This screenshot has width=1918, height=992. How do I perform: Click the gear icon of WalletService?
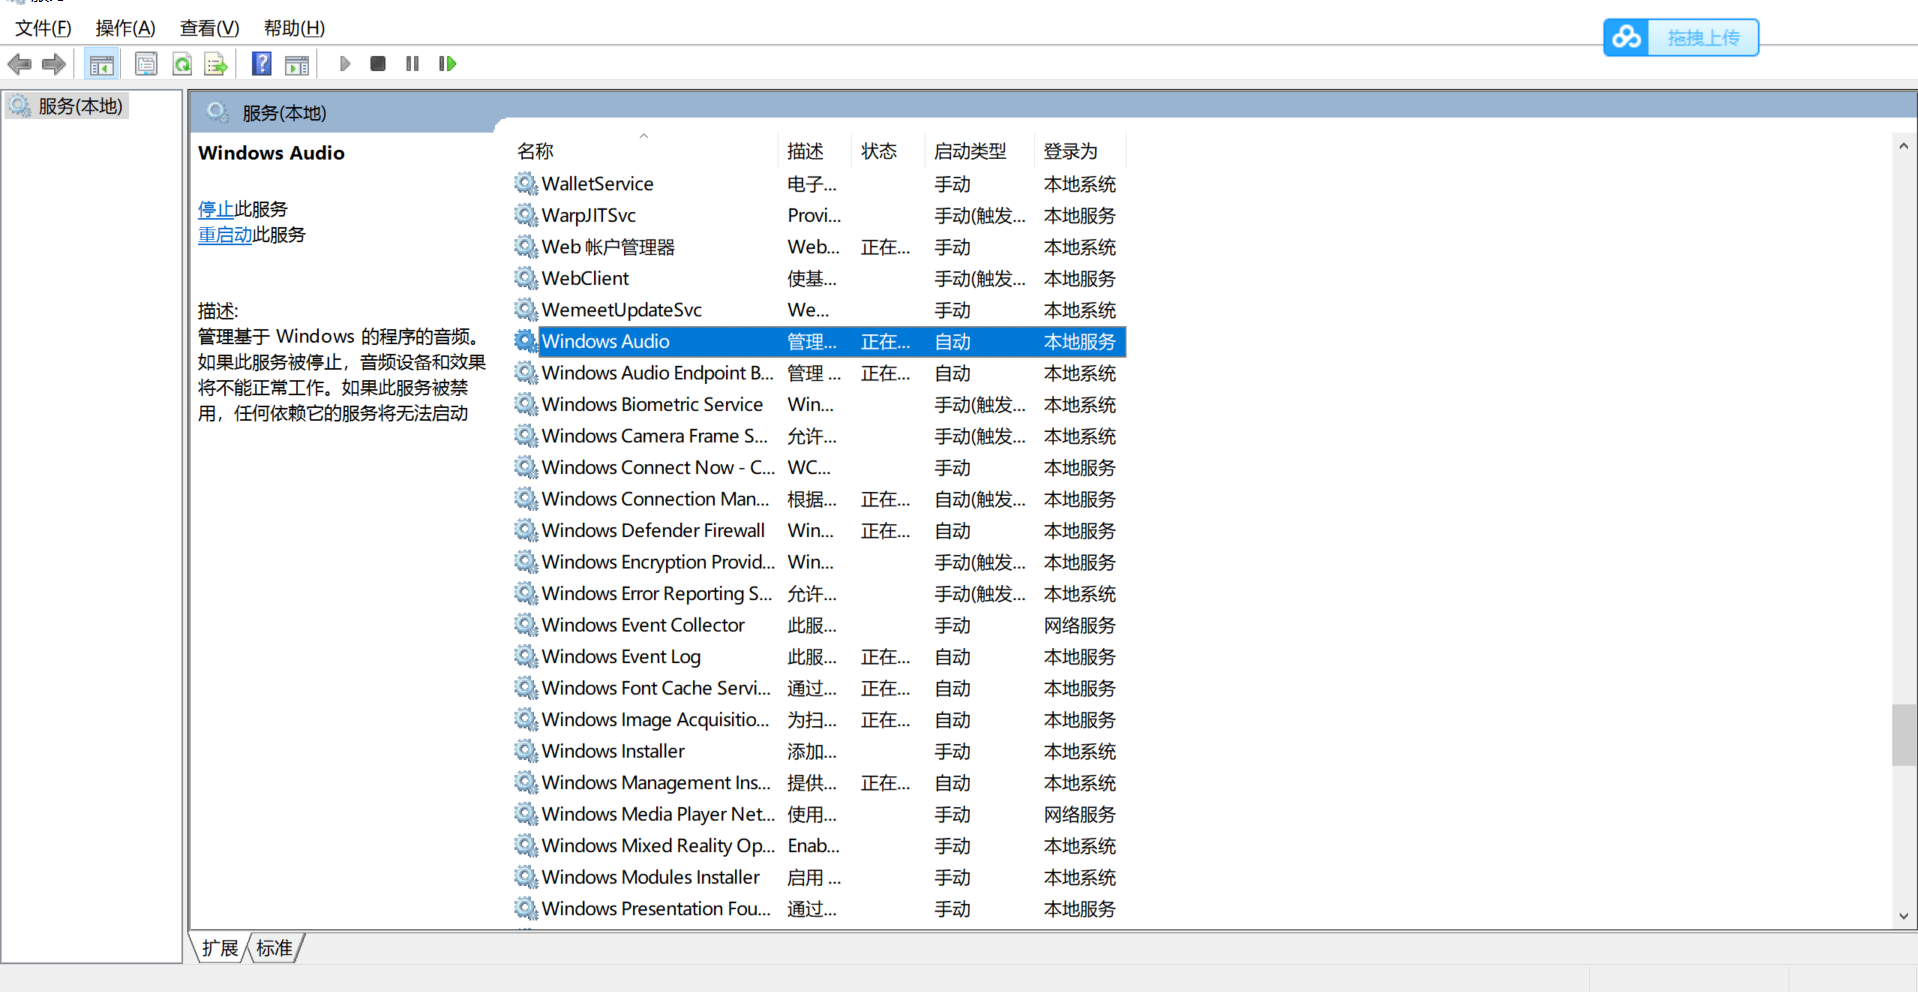(x=526, y=184)
